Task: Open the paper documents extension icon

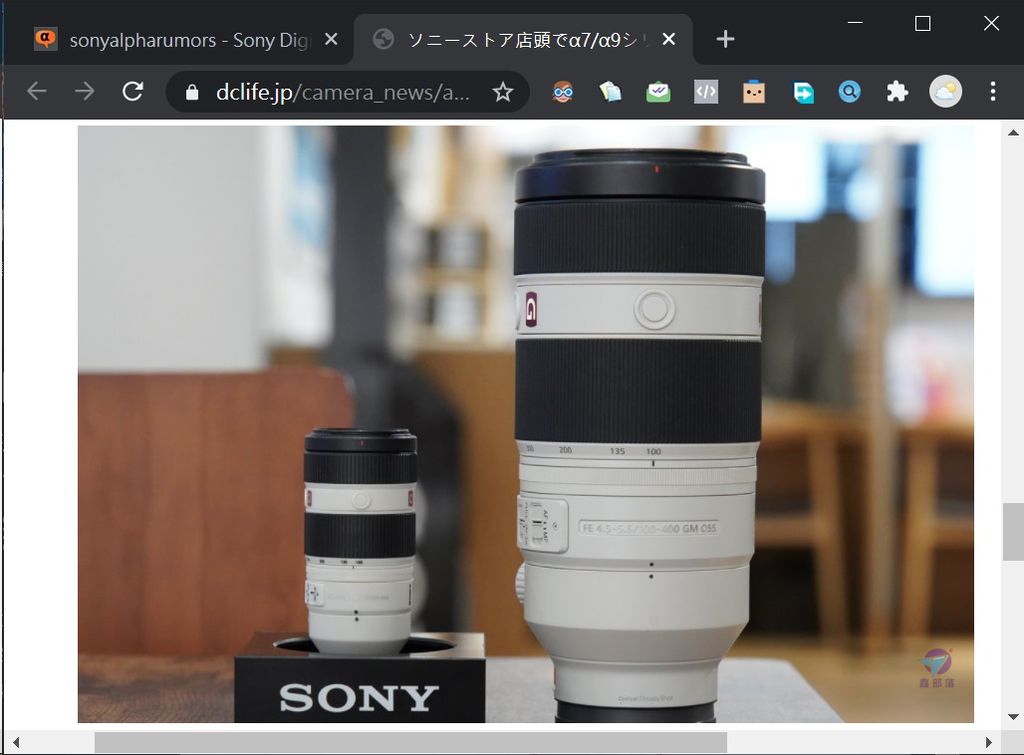Action: [610, 92]
